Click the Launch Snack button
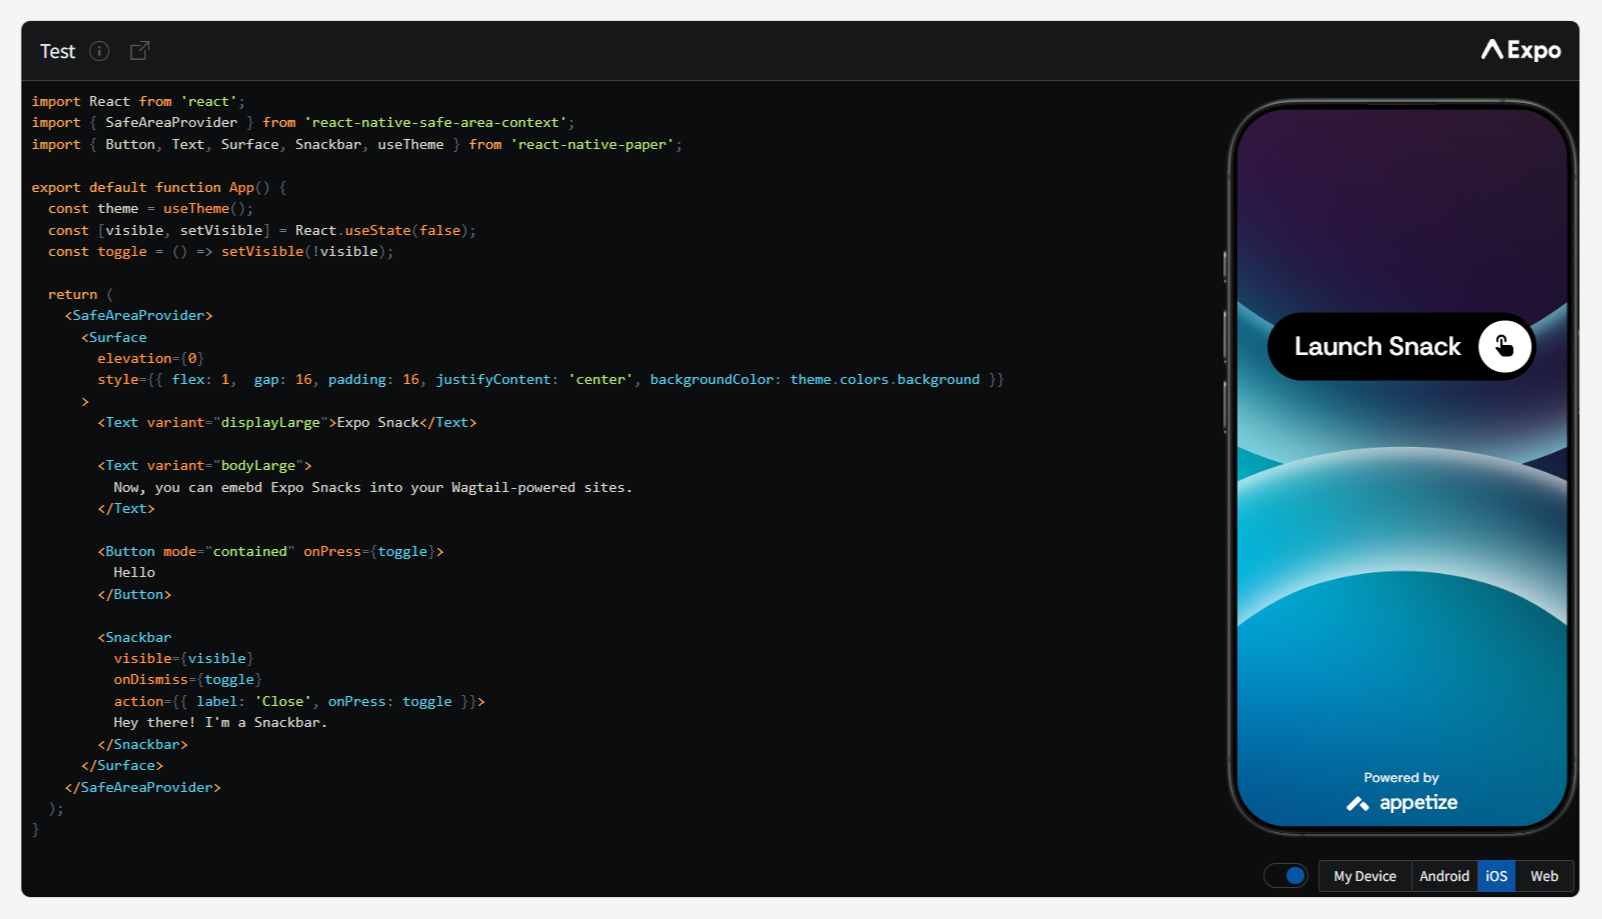The height and width of the screenshot is (919, 1602). point(1401,347)
